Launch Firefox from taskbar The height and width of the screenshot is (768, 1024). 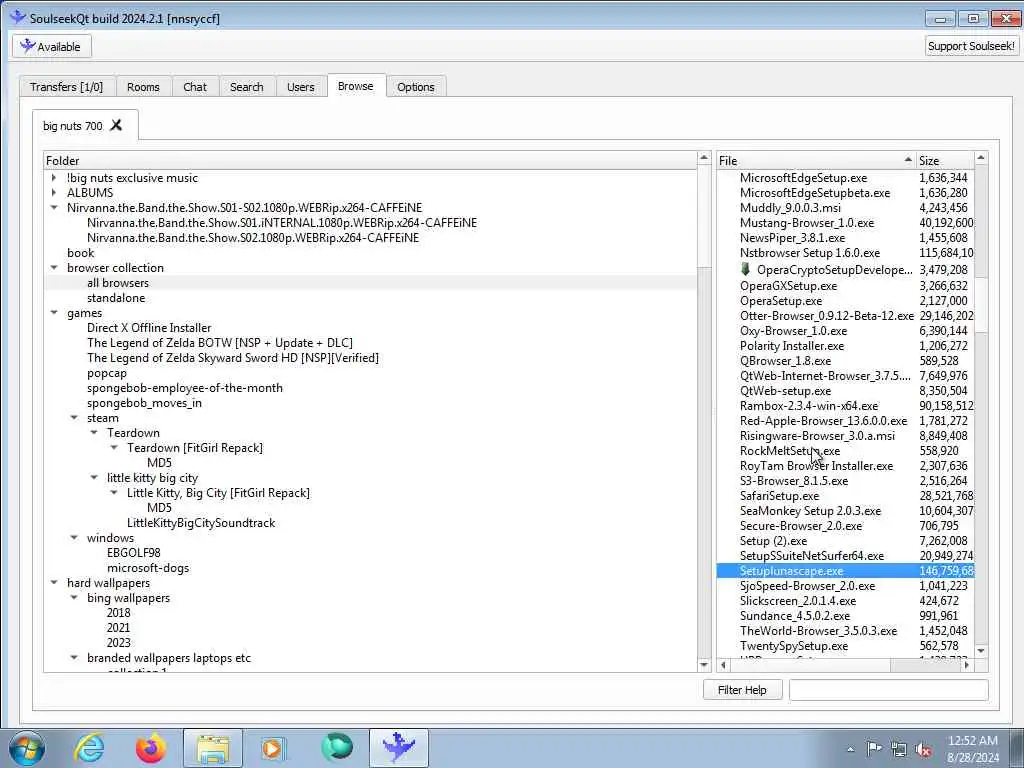click(151, 748)
